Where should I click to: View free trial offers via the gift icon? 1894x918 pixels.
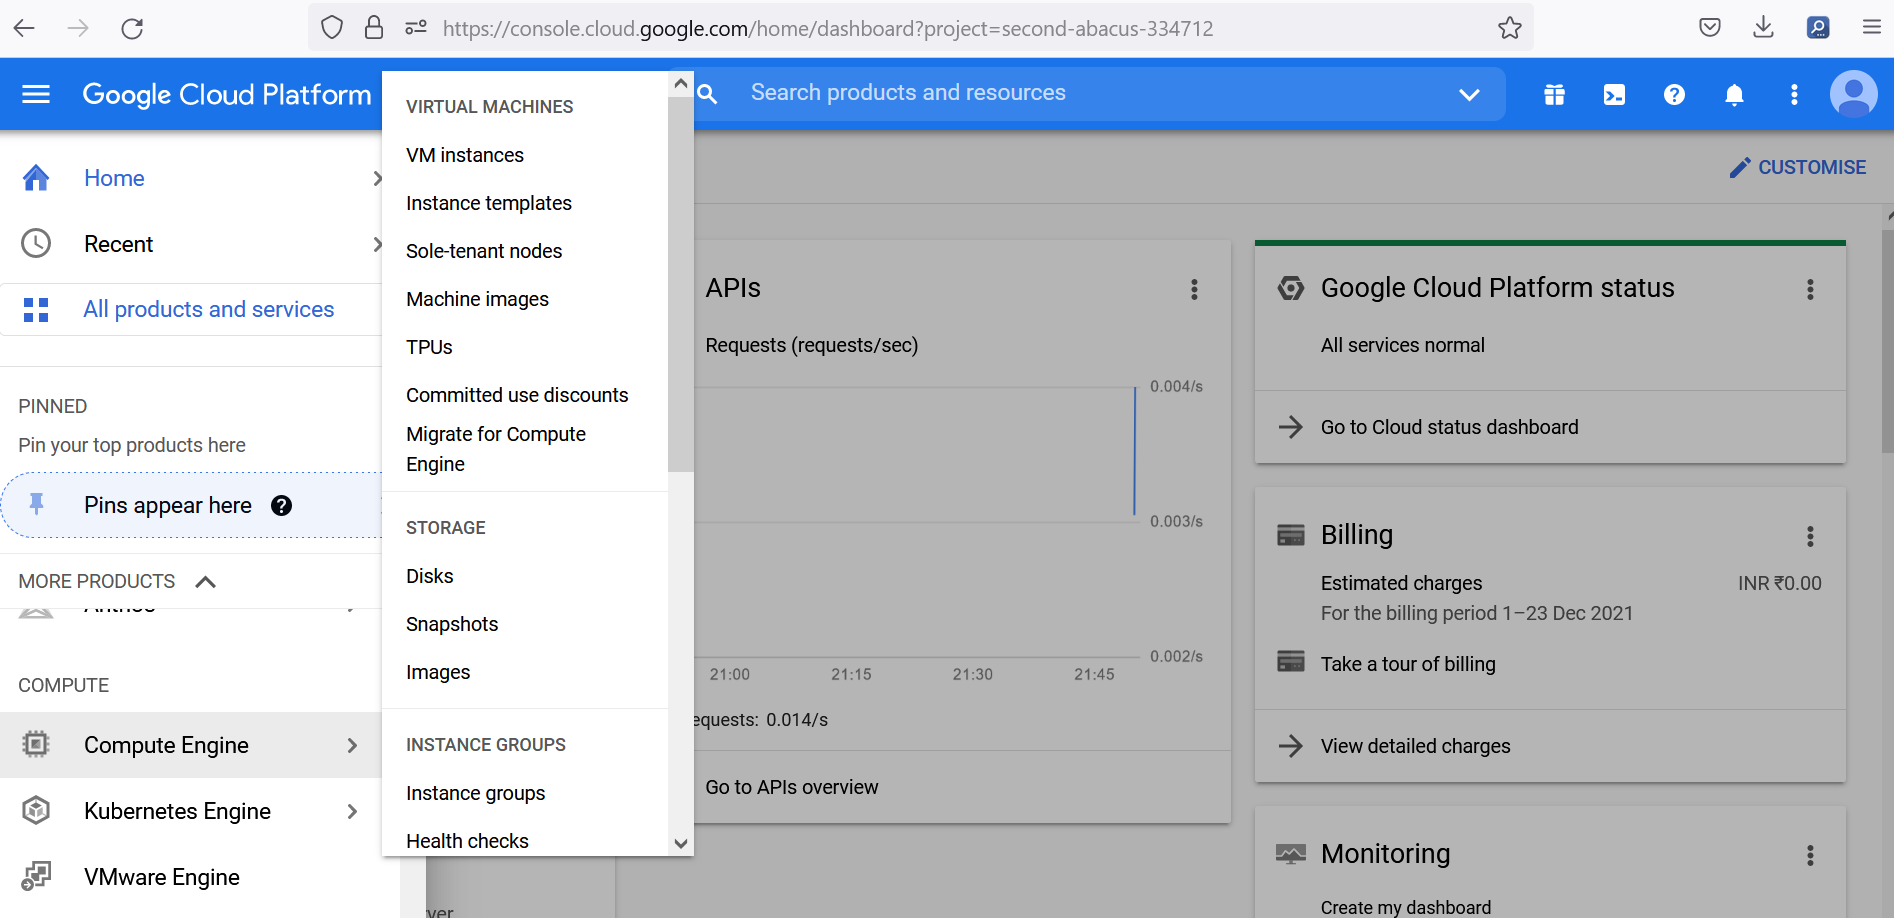pyautogui.click(x=1554, y=94)
